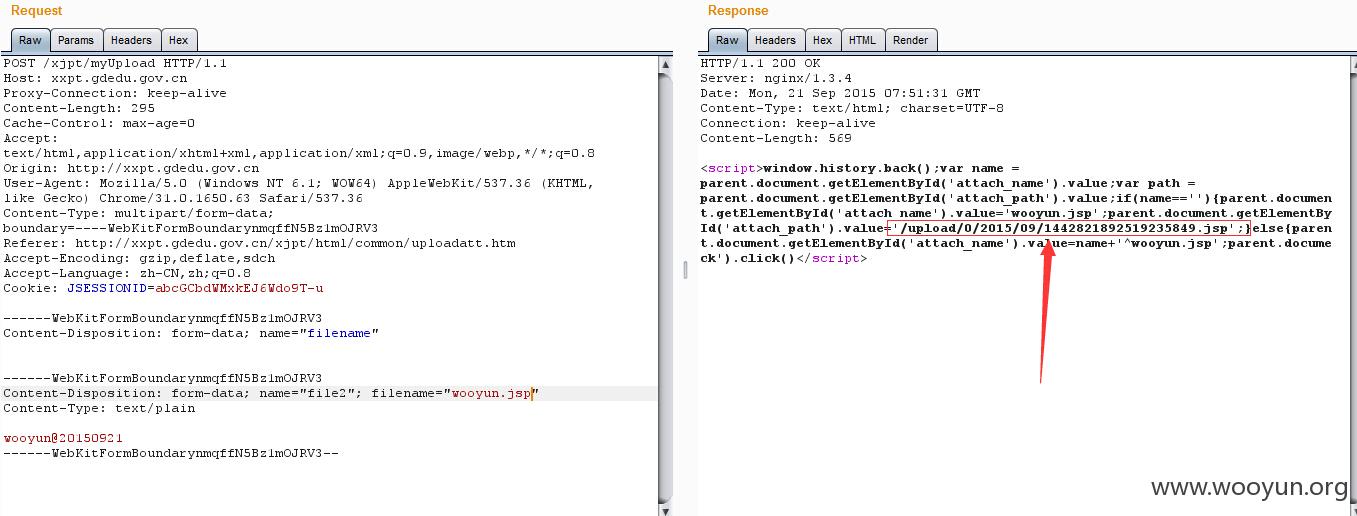Switch to the Response Headers tab

(x=775, y=40)
